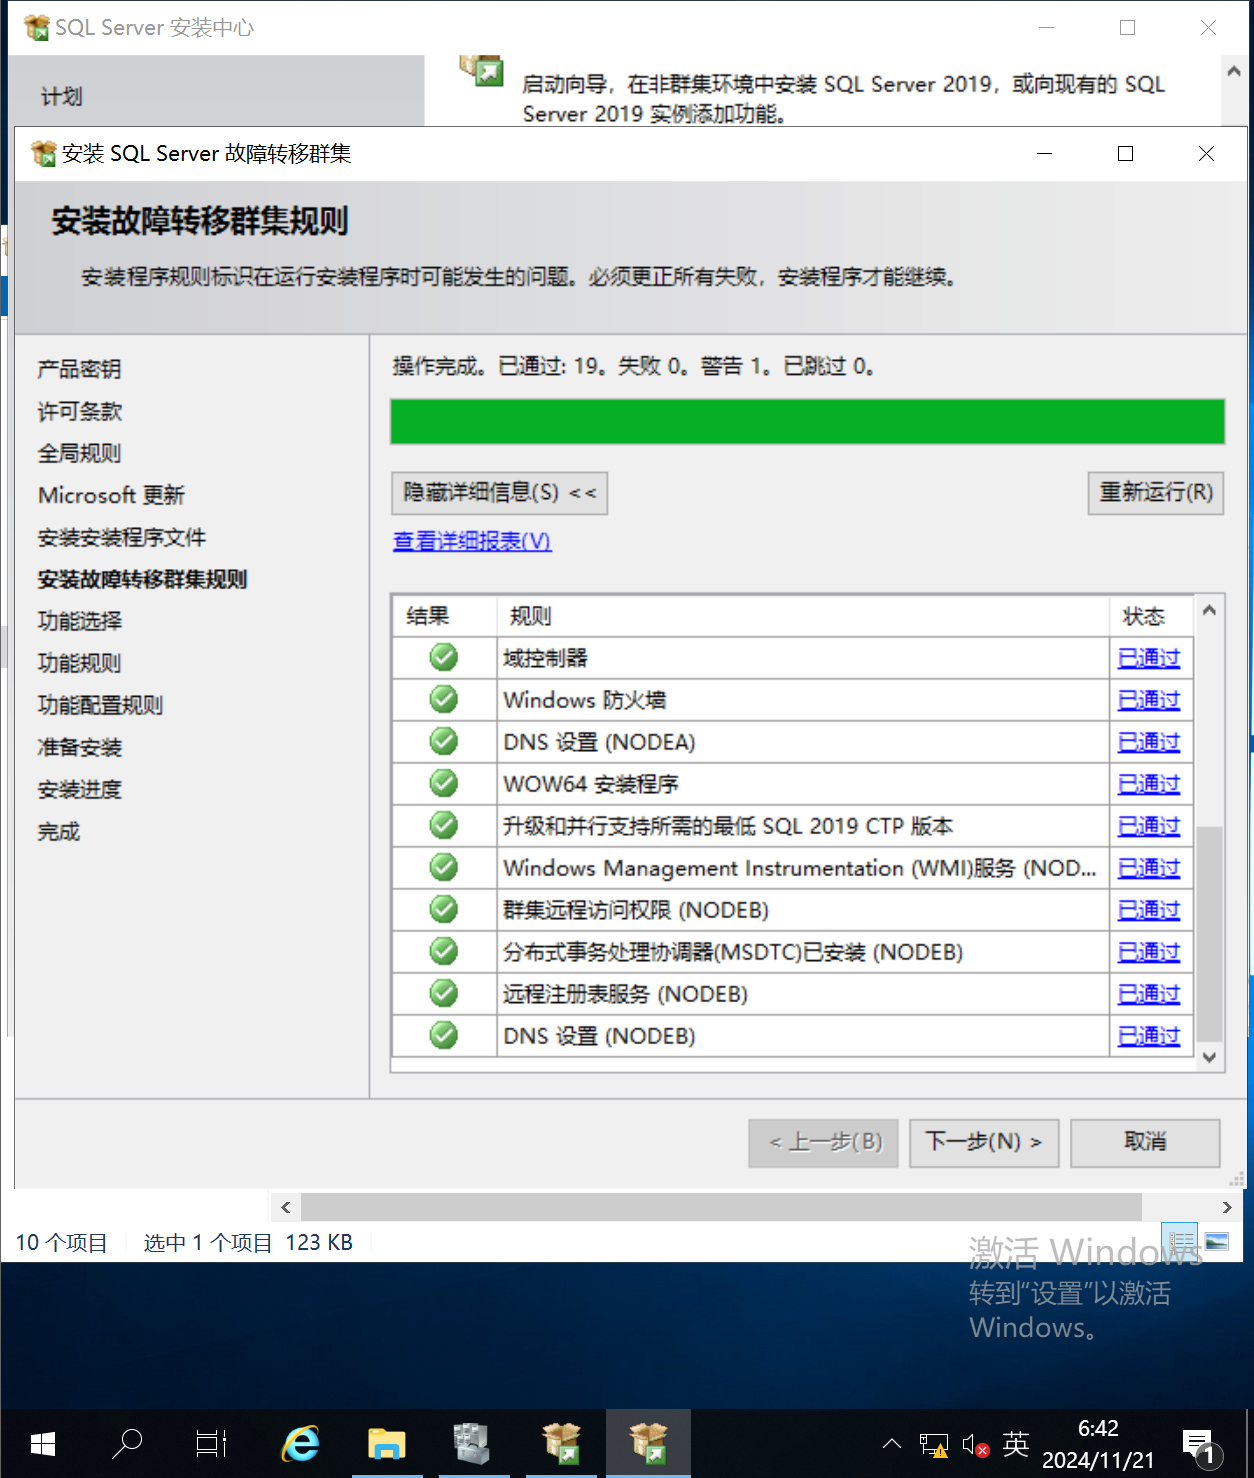Click 计划 tab in SQL Server 安装中心
This screenshot has width=1254, height=1478.
(x=62, y=97)
